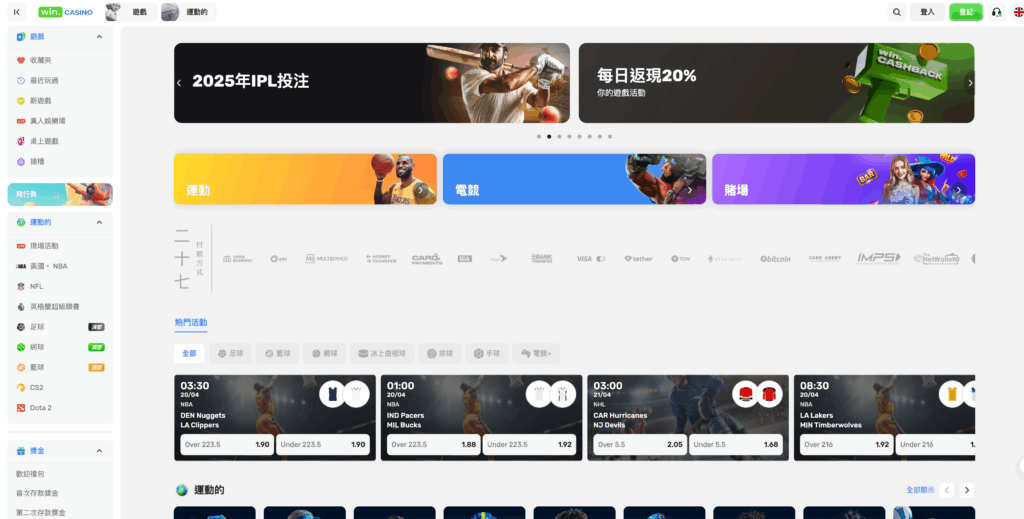Select the 手球 filter tab

[x=487, y=354]
